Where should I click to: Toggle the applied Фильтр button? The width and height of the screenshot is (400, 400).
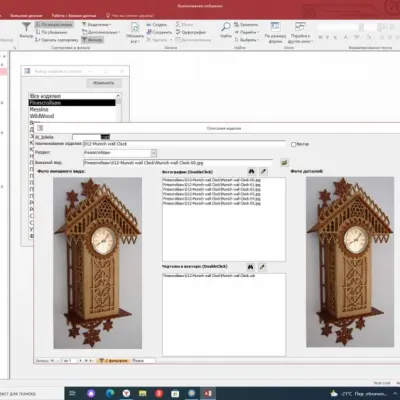tap(93, 40)
